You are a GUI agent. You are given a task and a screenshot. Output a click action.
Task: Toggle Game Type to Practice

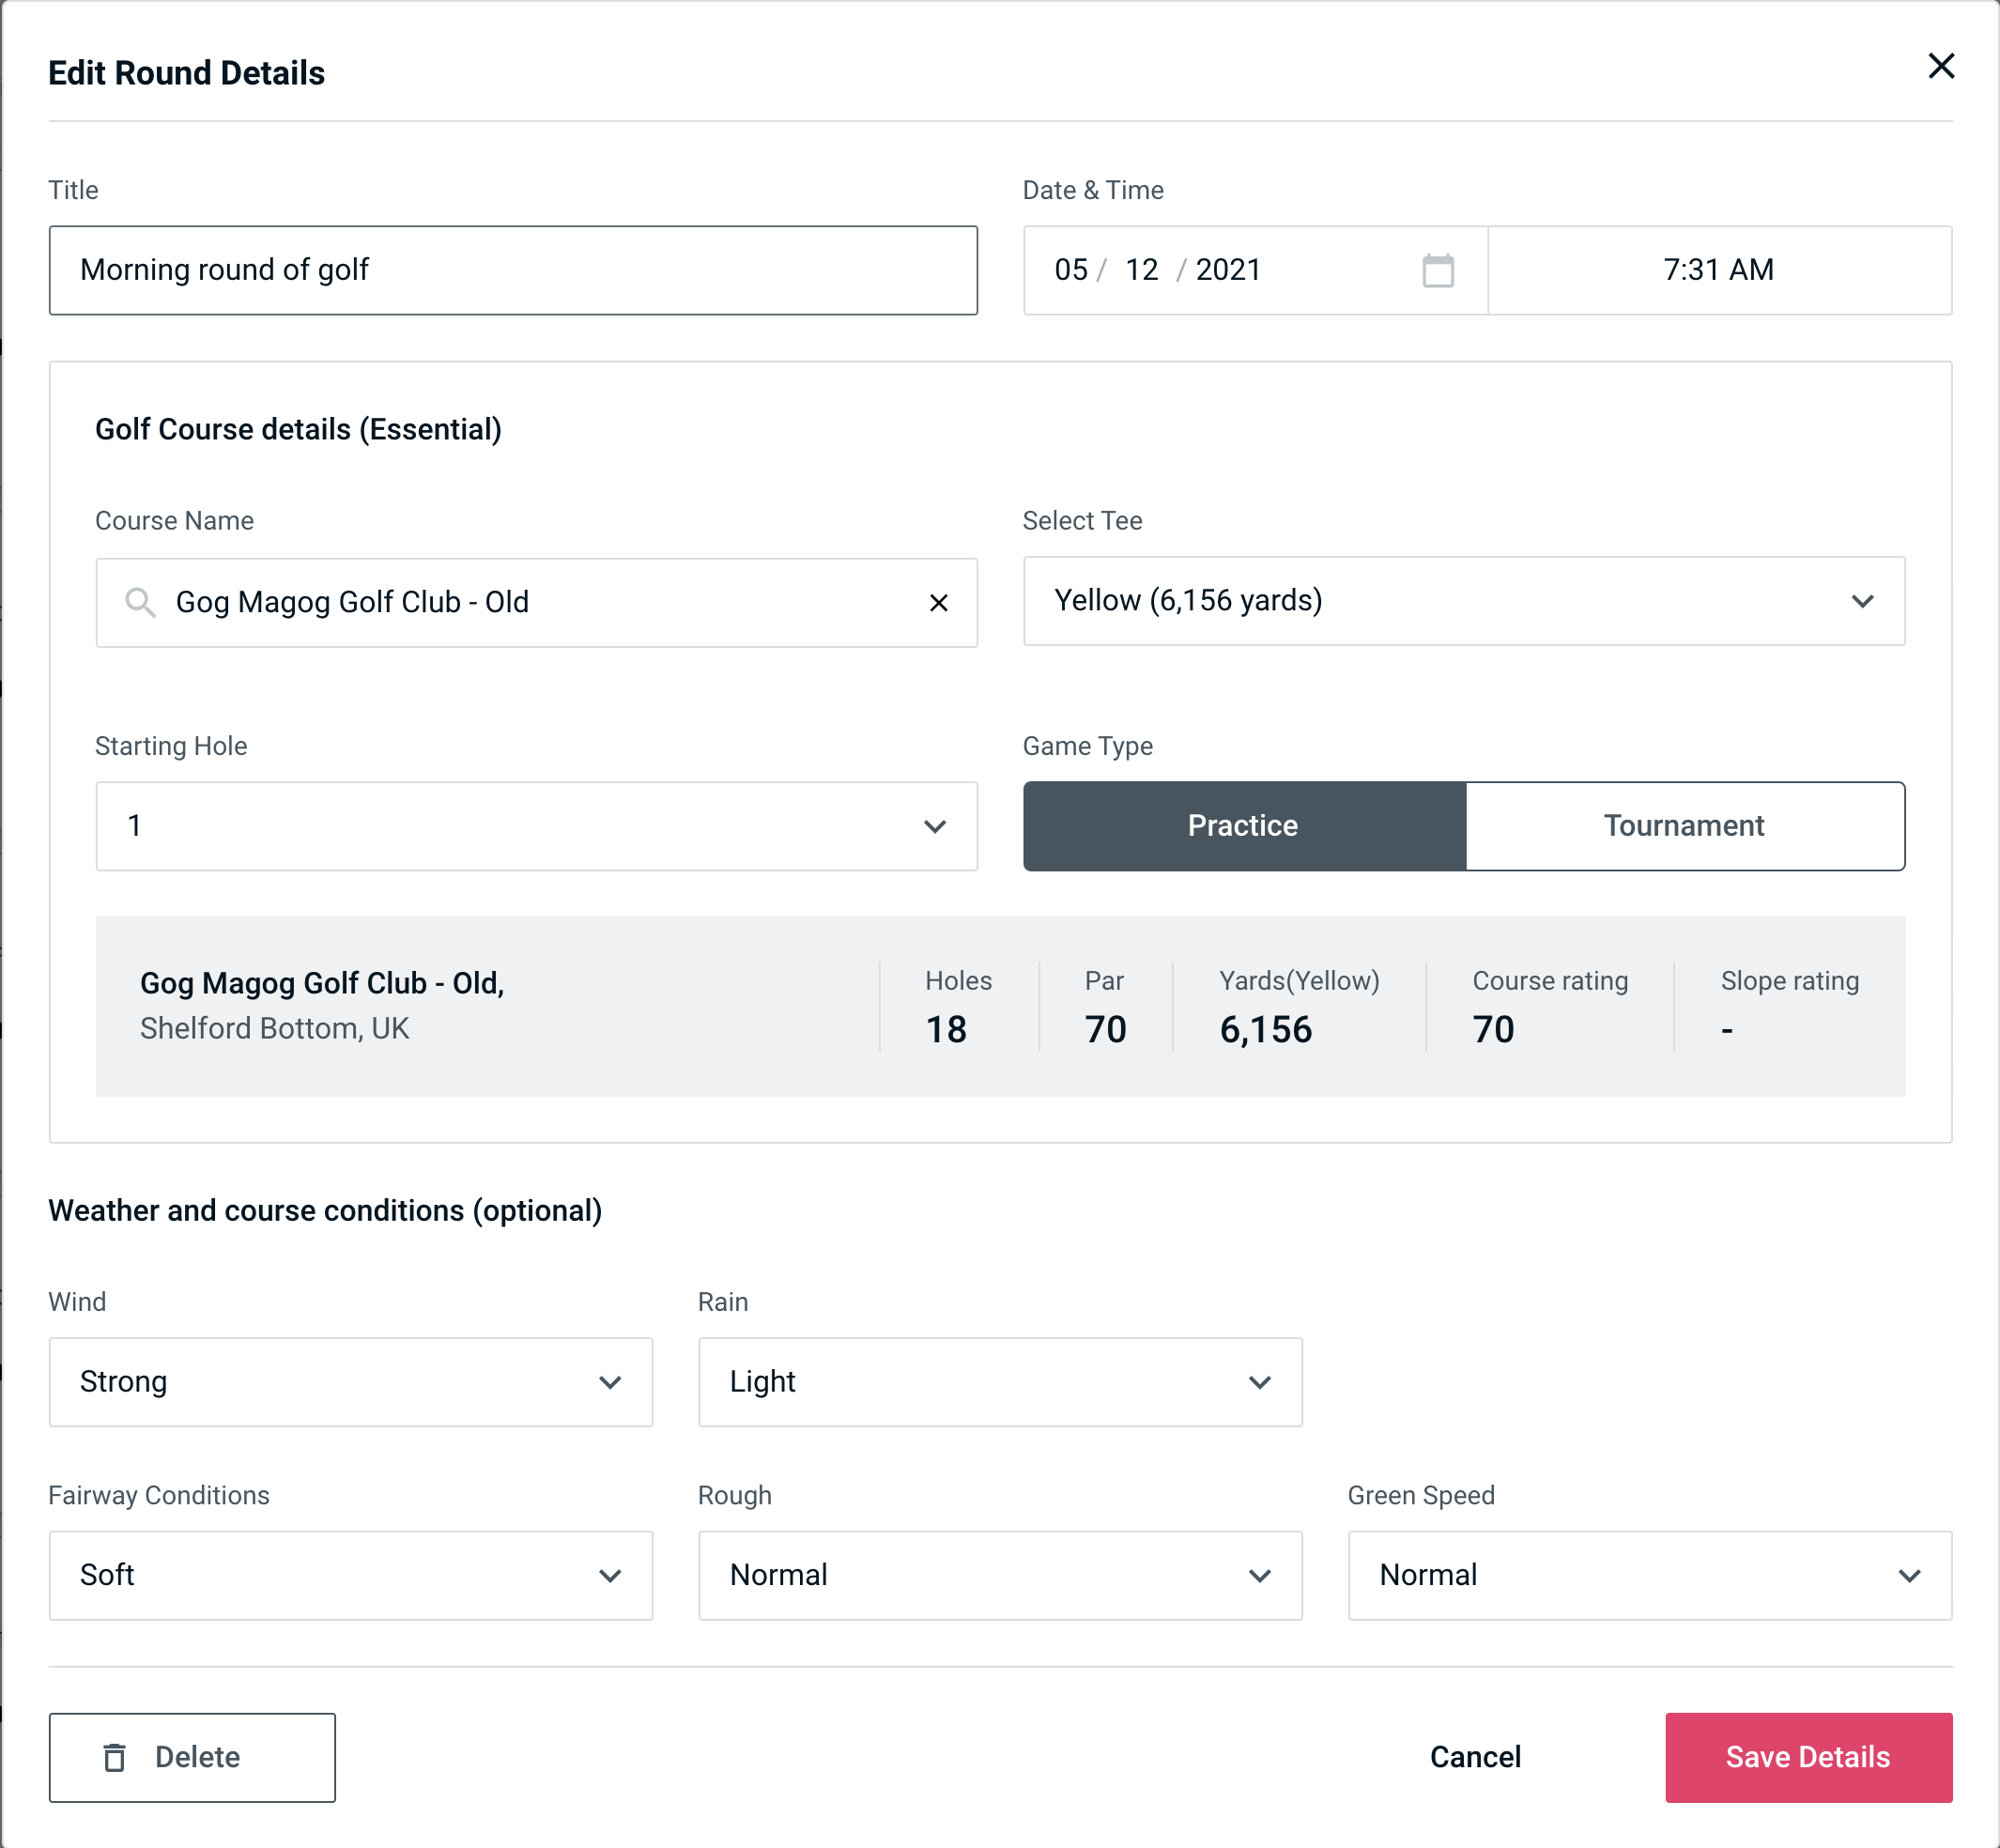tap(1242, 825)
